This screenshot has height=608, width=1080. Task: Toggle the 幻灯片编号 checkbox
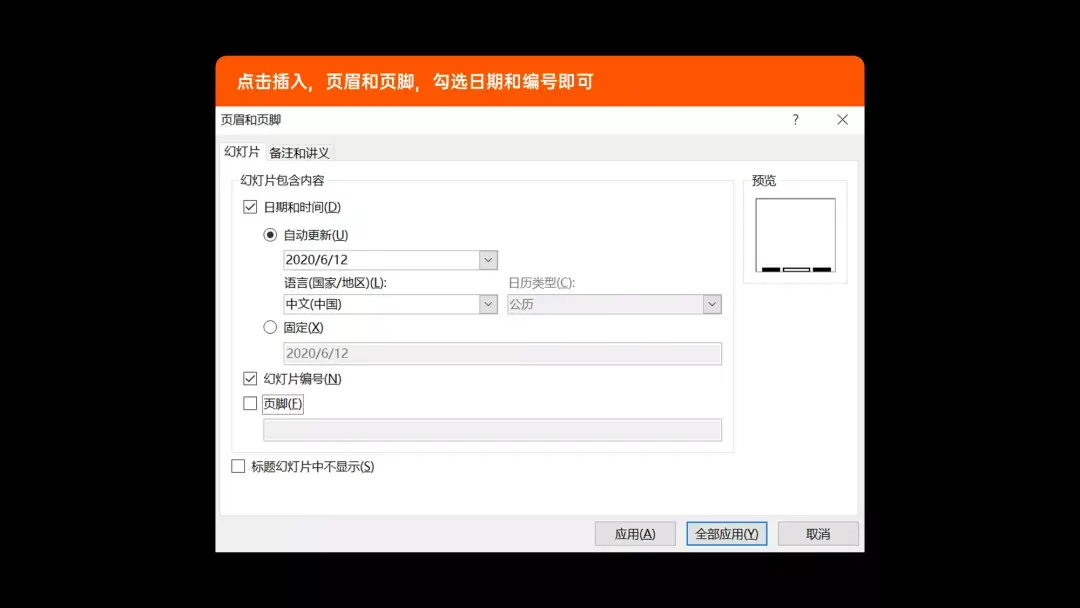pyautogui.click(x=250, y=379)
